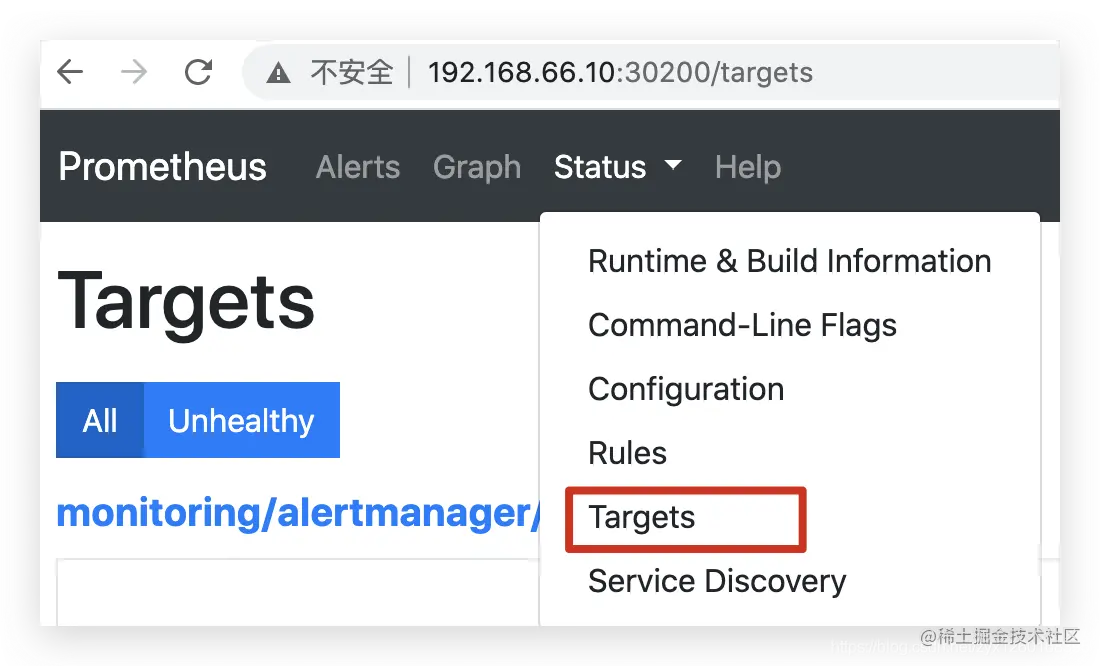
Task: Go to the Alerts page
Action: click(358, 167)
